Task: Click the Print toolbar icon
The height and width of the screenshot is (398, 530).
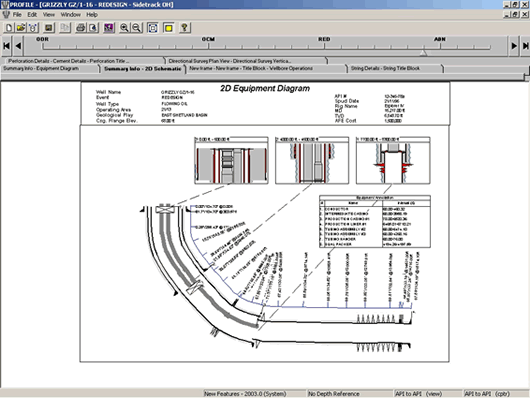Action: (80, 28)
